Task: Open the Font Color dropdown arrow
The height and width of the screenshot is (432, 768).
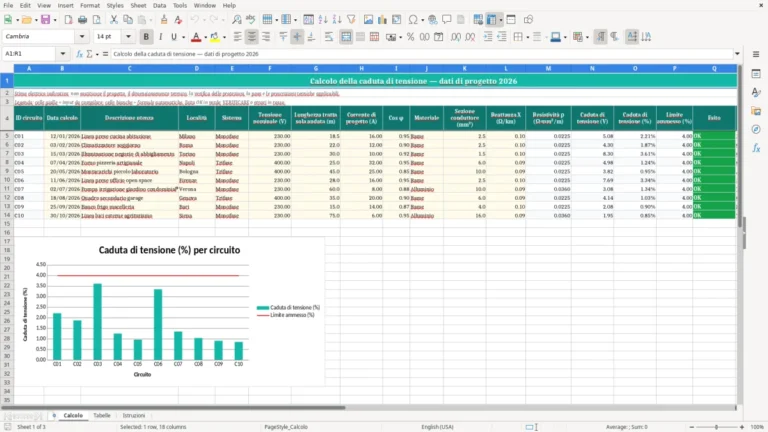Action: (x=205, y=37)
